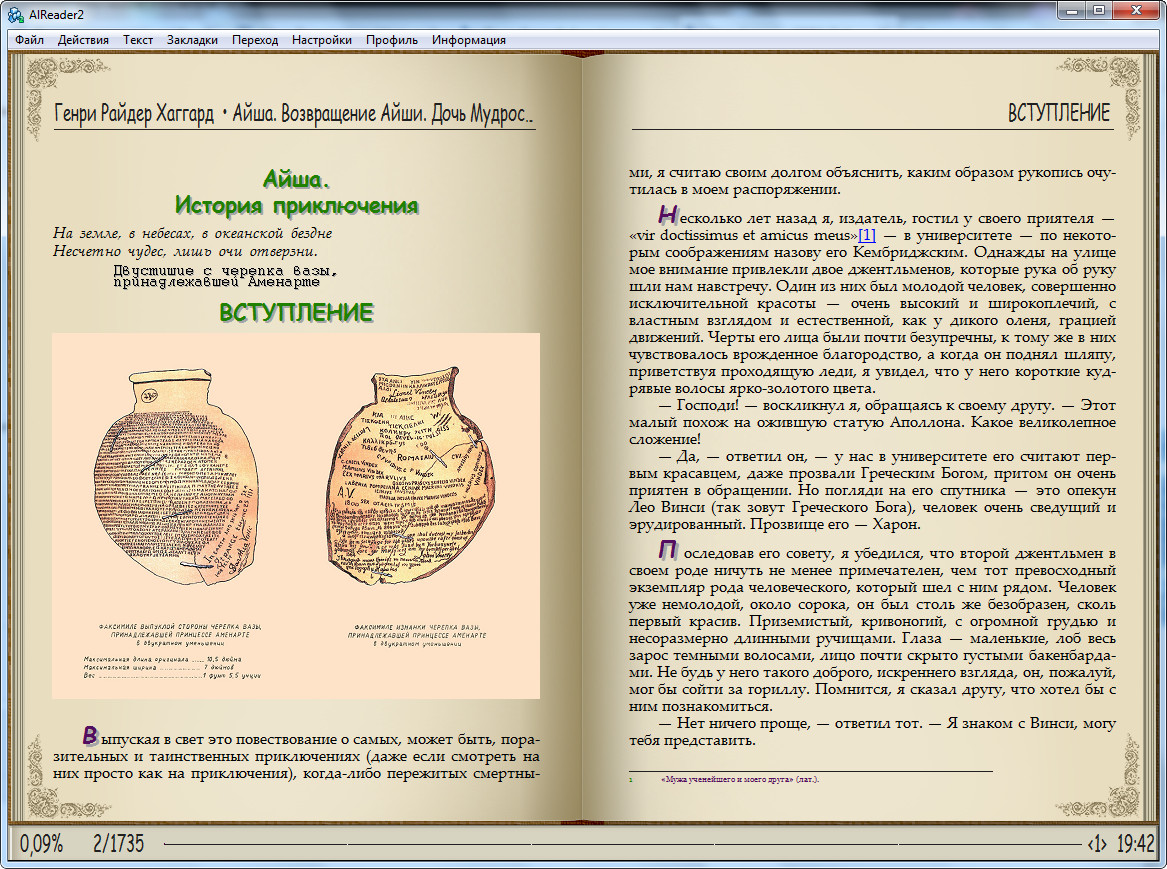Click the vase shard facsimile illustration
This screenshot has width=1167, height=869.
[x=295, y=516]
